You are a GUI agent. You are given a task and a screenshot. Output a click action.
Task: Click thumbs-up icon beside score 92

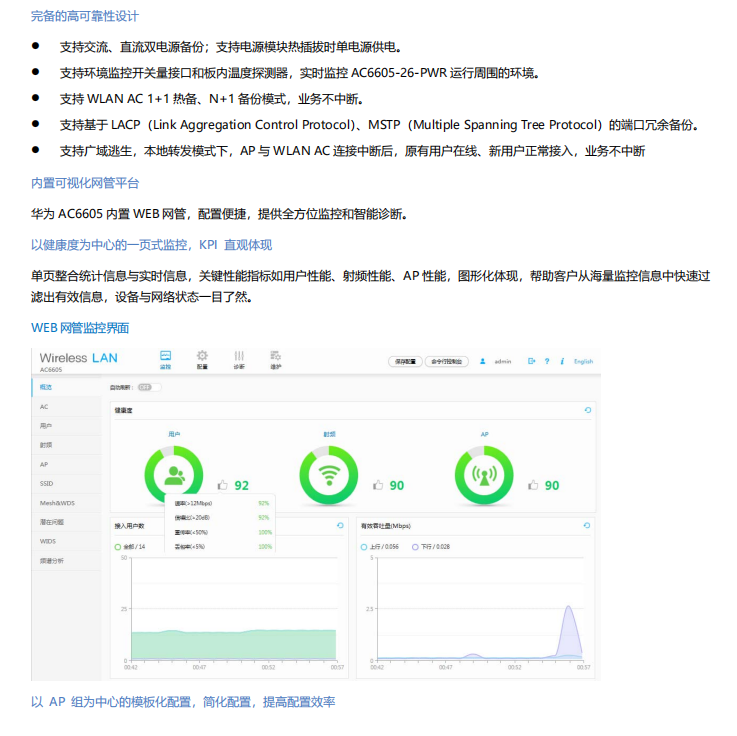[x=222, y=485]
